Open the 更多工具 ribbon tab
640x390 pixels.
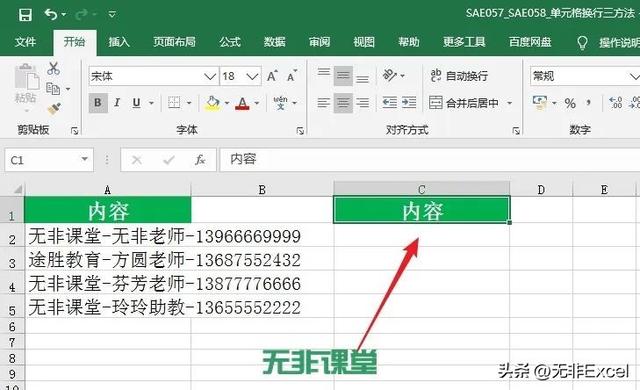click(464, 42)
